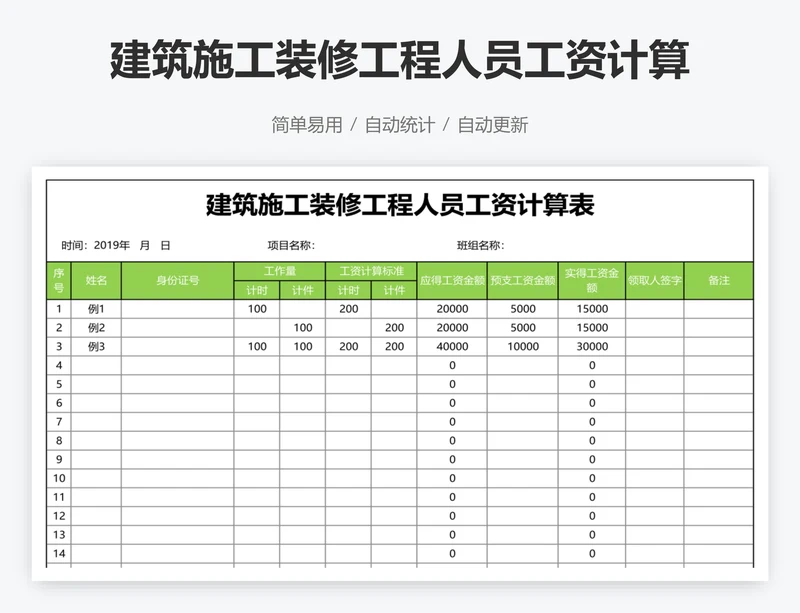Select the 应得工资金额 header cell
800x613 pixels.
(x=452, y=281)
